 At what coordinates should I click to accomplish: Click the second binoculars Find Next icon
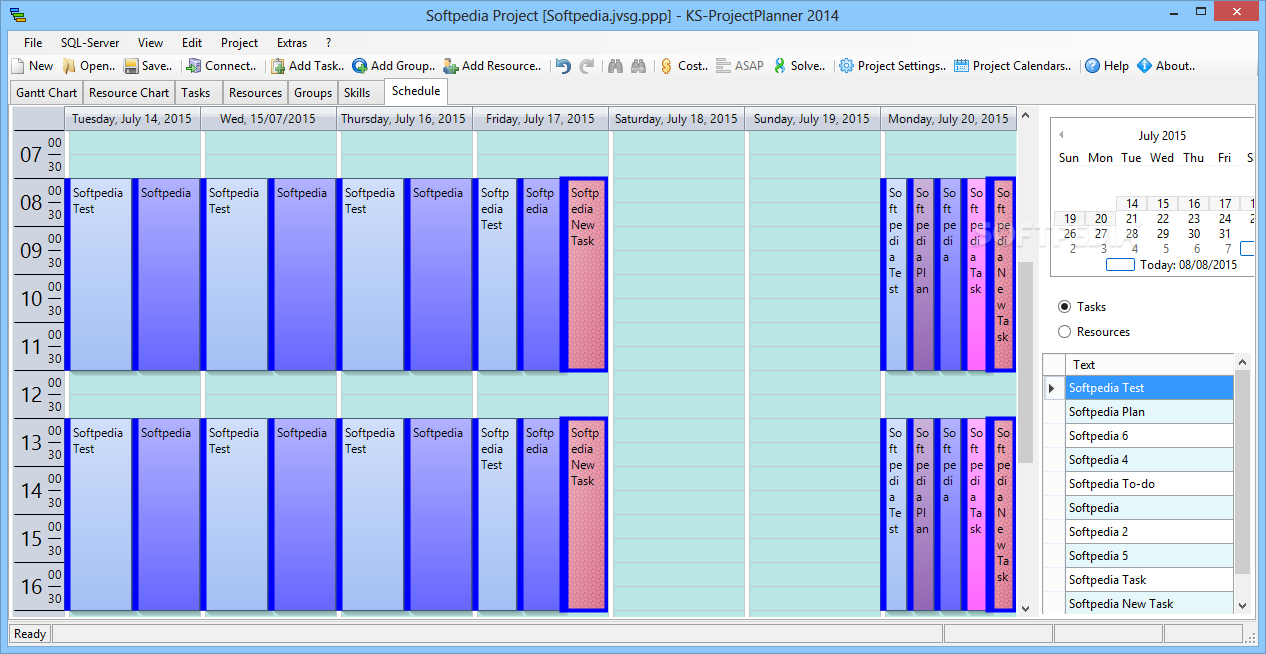[640, 66]
